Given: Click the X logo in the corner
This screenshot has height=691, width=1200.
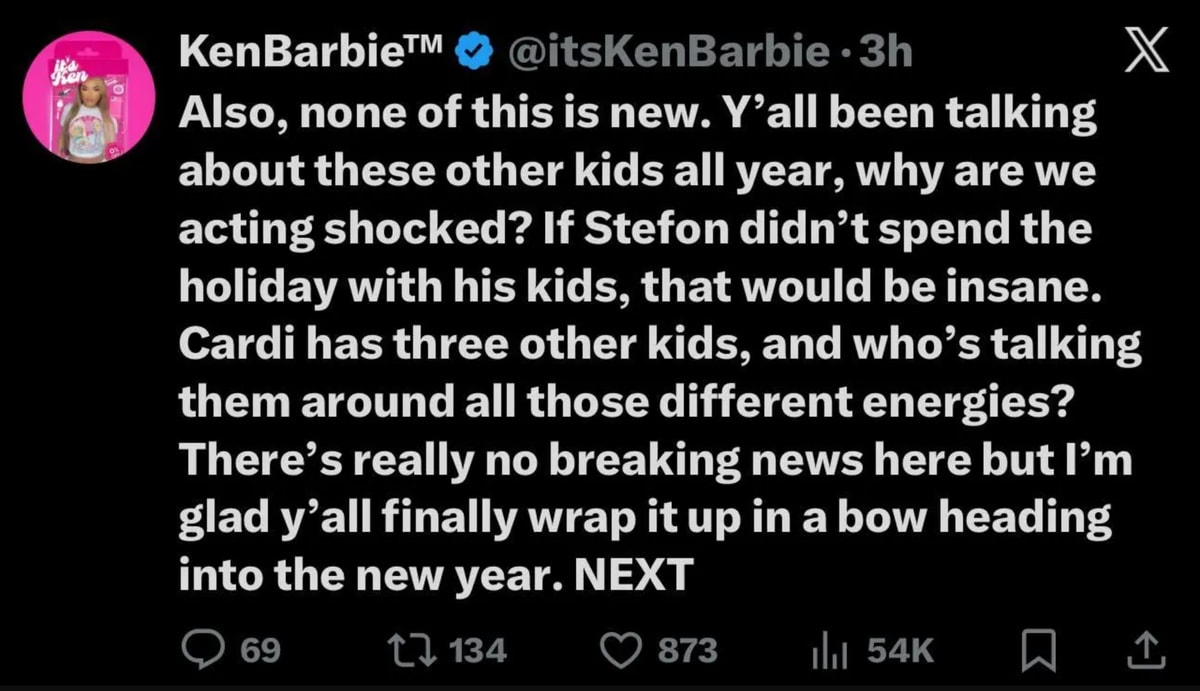Looking at the screenshot, I should (1148, 52).
